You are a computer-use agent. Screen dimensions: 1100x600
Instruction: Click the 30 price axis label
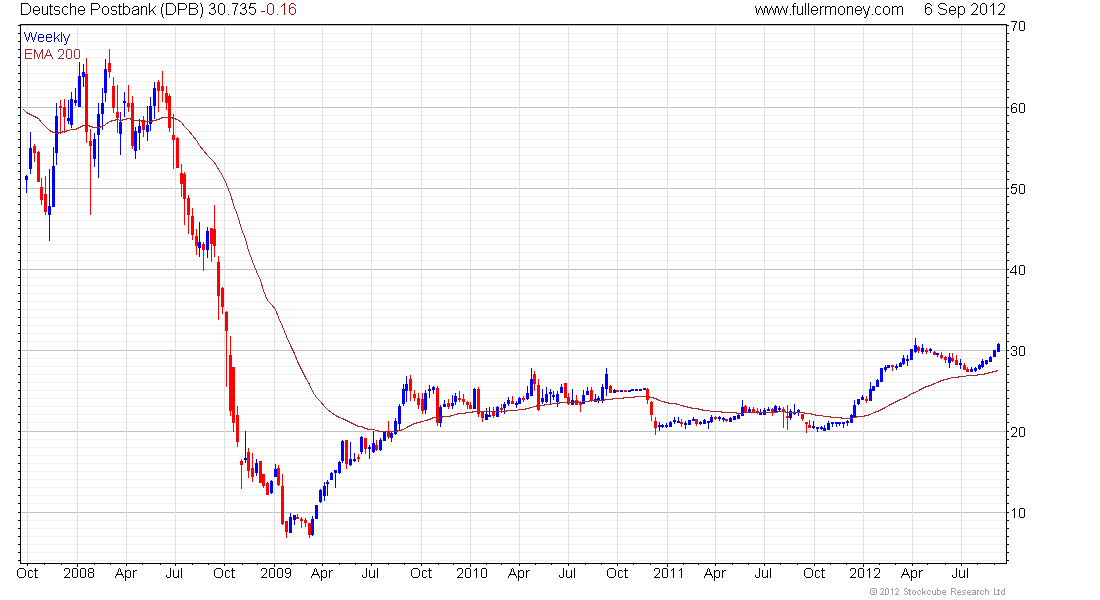tap(1017, 351)
